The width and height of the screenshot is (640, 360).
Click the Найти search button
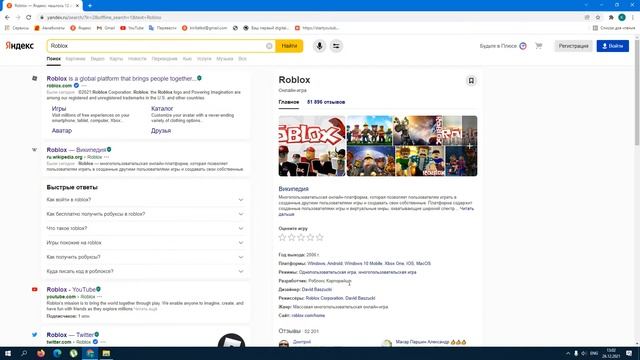(x=289, y=46)
